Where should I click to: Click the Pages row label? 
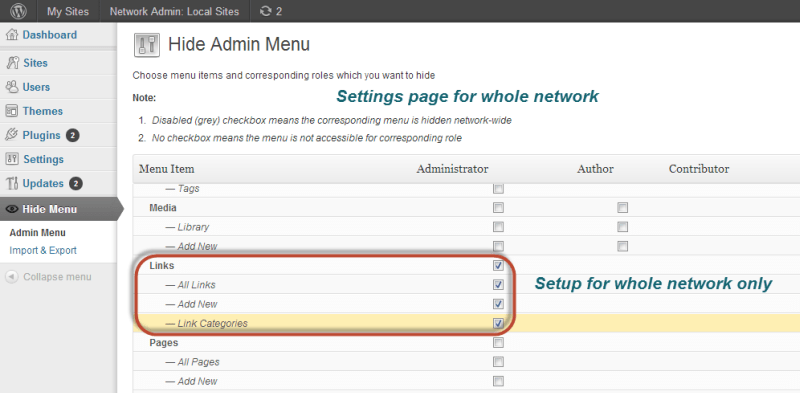pyautogui.click(x=163, y=342)
